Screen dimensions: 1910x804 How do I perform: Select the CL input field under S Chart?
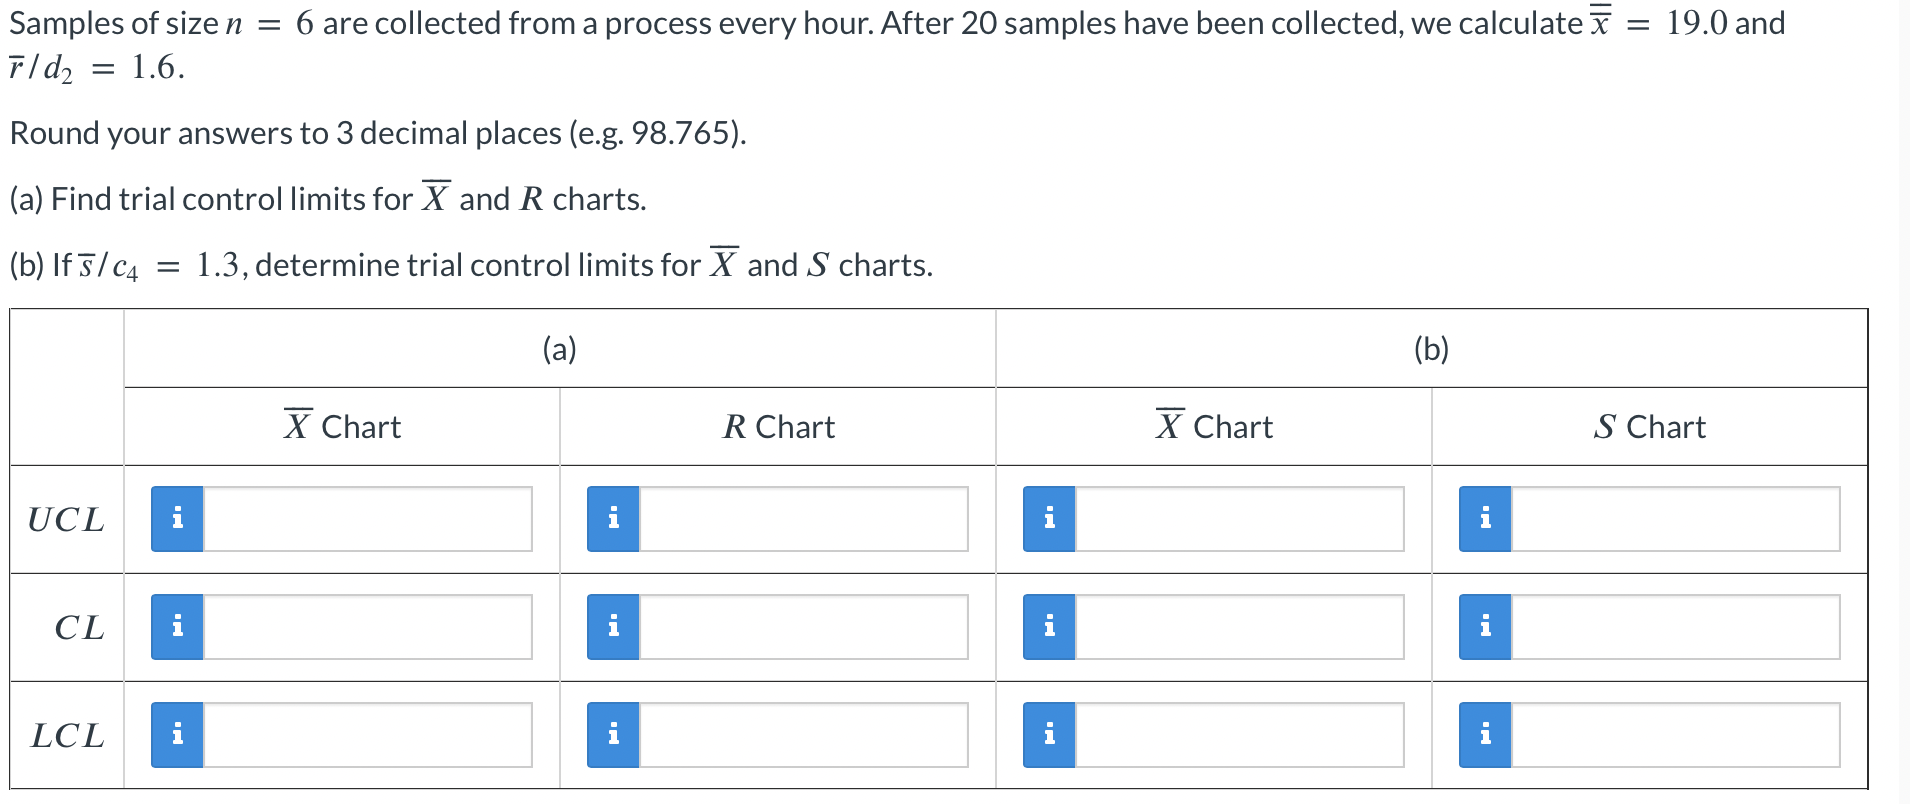point(1675,627)
